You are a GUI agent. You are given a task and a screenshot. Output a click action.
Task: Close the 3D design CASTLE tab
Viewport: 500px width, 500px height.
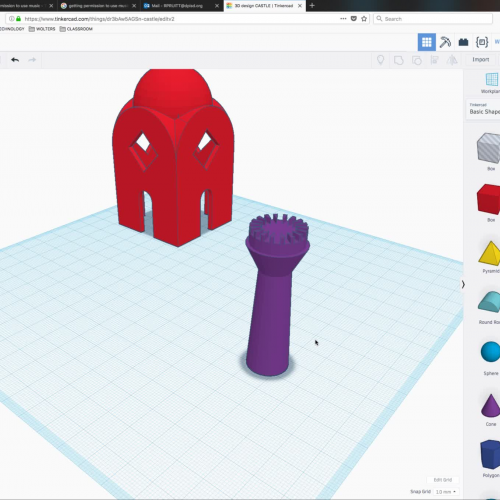pyautogui.click(x=300, y=6)
